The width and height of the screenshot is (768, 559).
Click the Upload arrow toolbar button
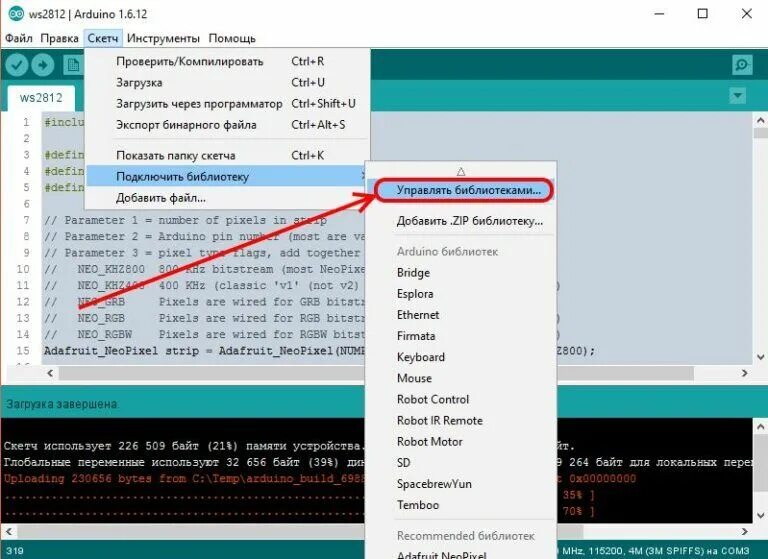click(x=43, y=65)
